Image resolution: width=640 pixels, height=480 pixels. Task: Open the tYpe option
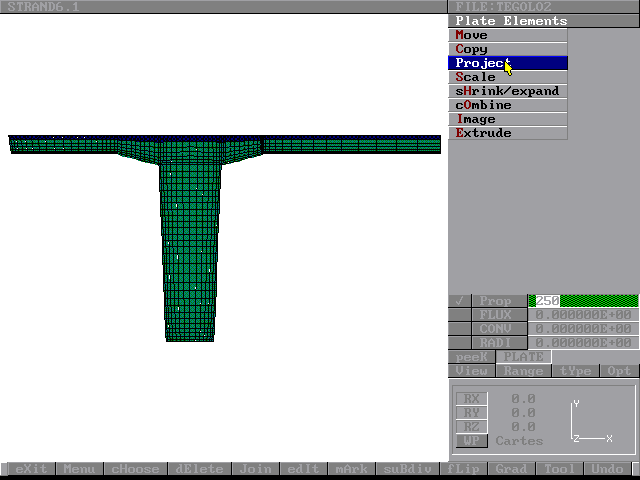[576, 371]
